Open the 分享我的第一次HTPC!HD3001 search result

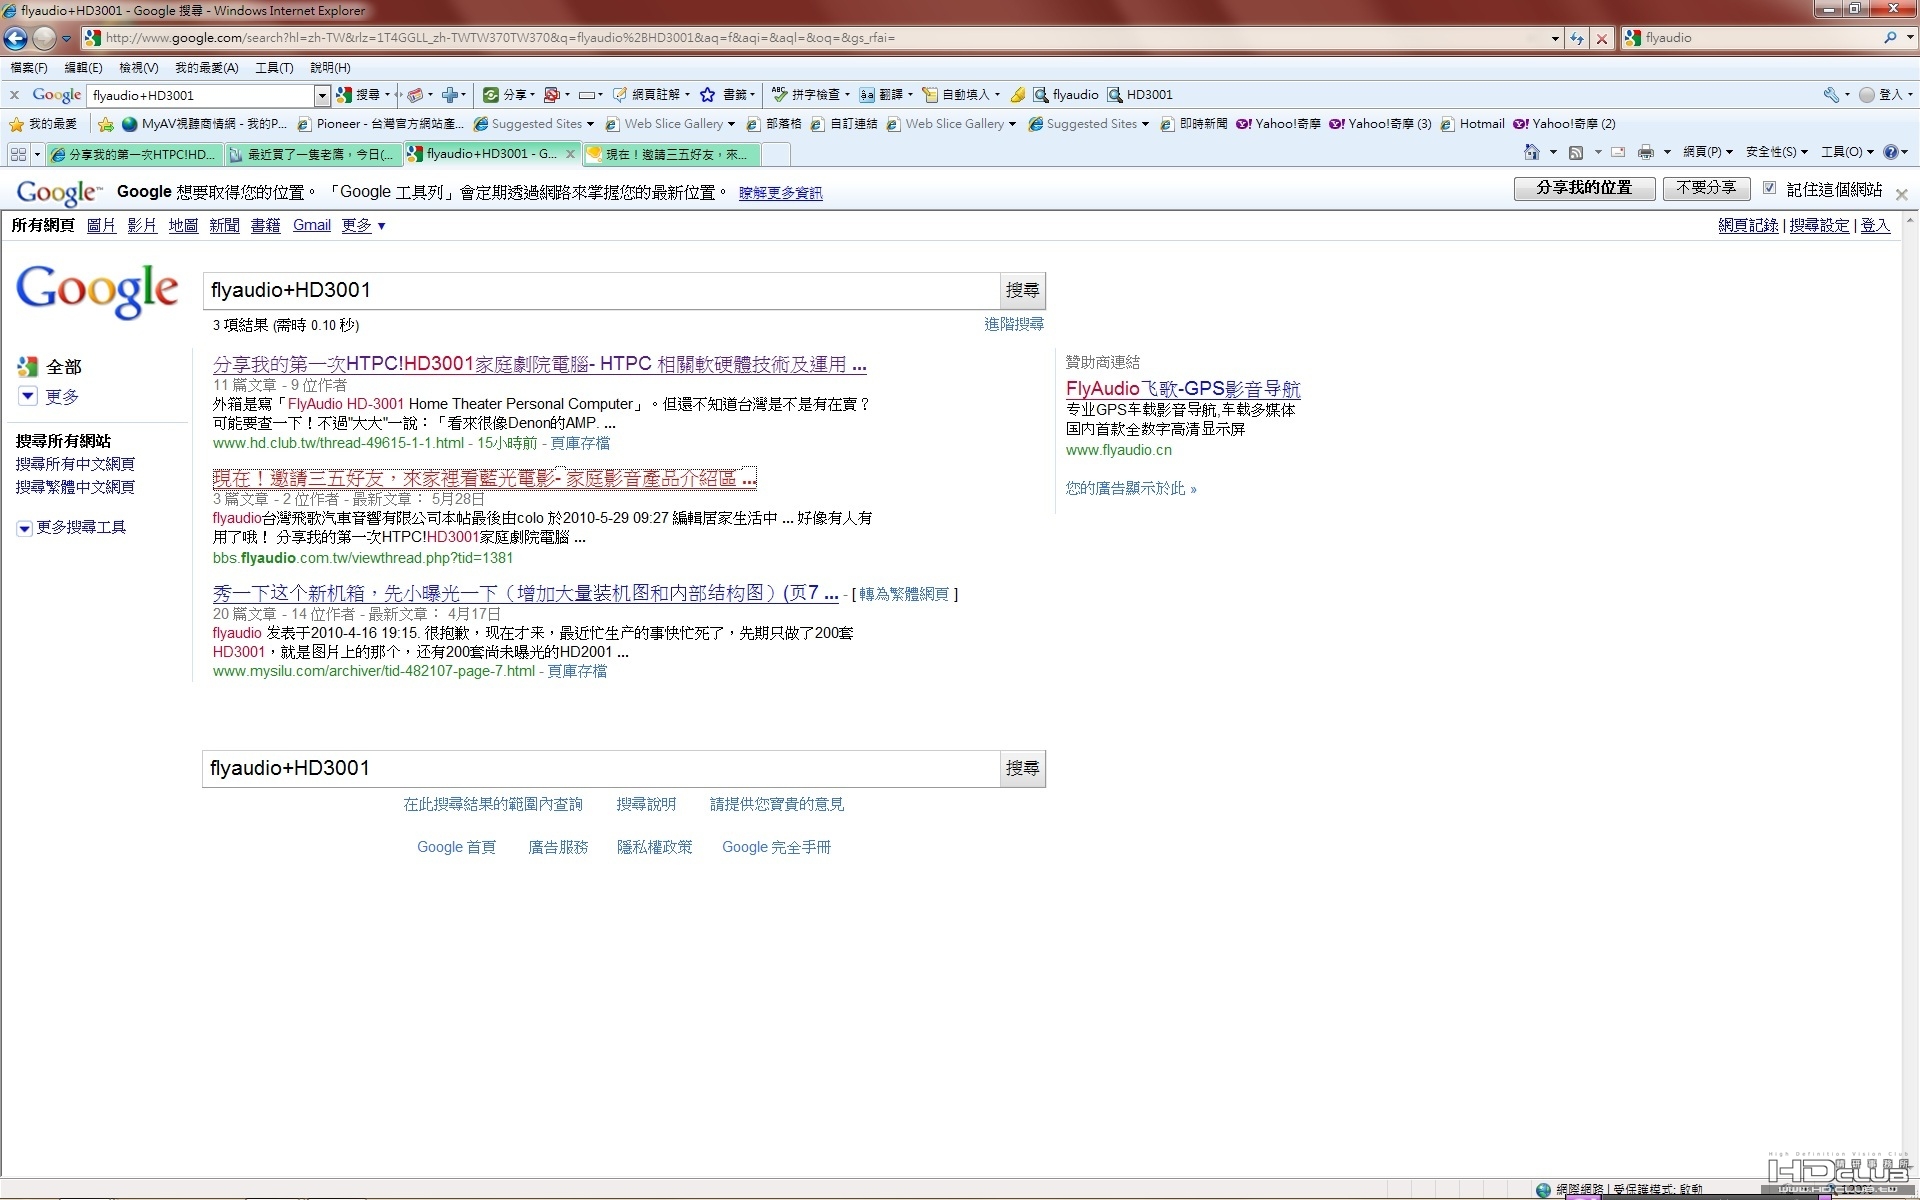539,365
